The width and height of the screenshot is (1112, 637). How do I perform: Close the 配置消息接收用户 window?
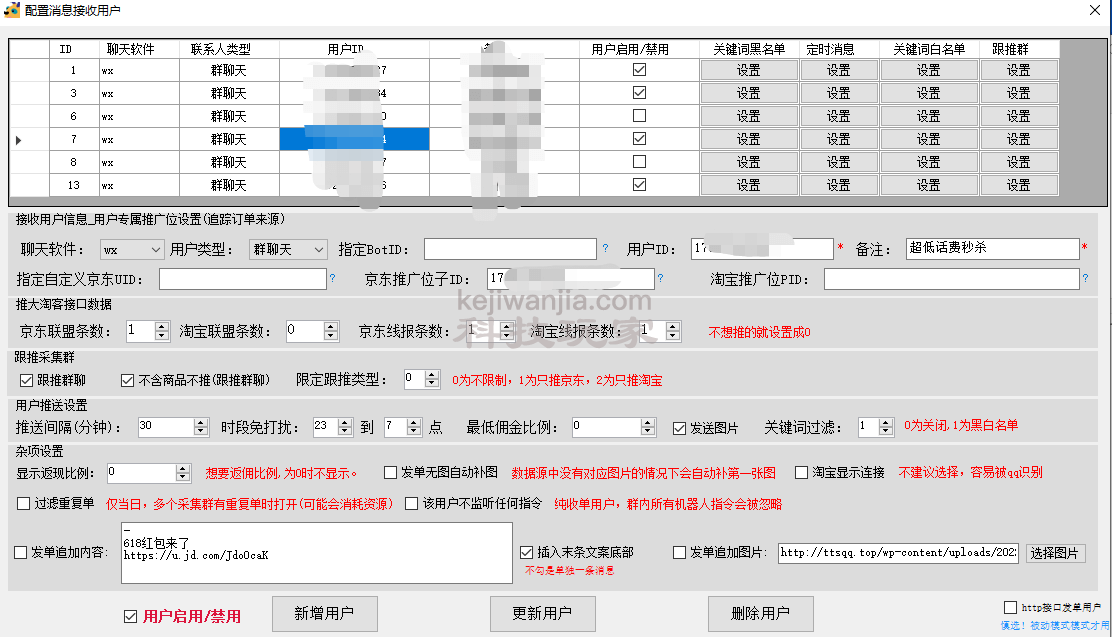(1095, 10)
